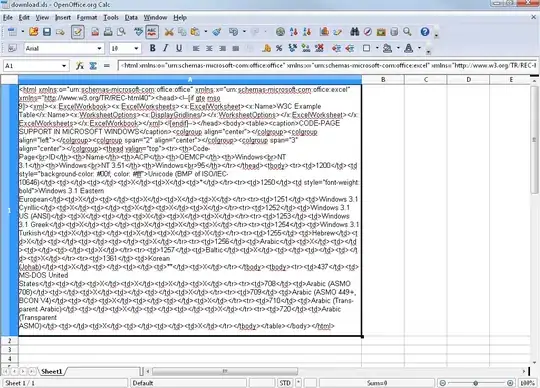The height and width of the screenshot is (388, 540).
Task: Open the Edit menu
Action: 24,18
